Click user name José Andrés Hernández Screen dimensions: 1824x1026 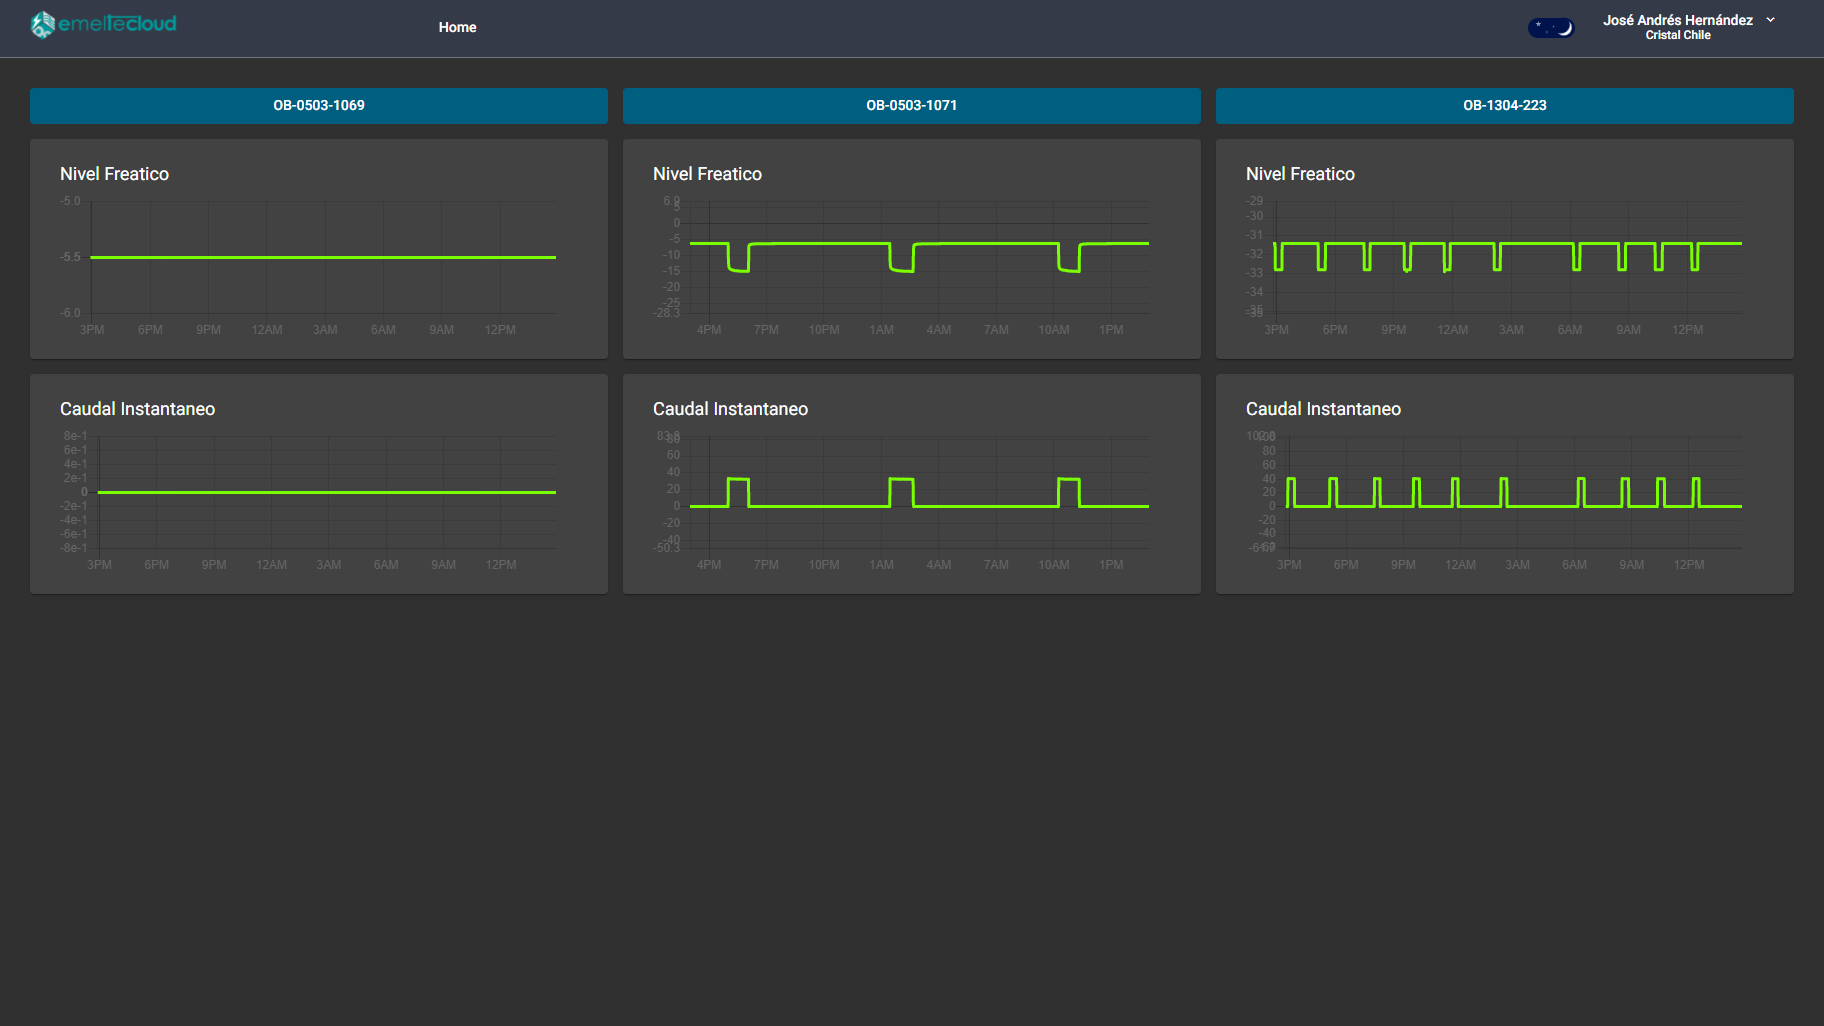coord(1677,20)
